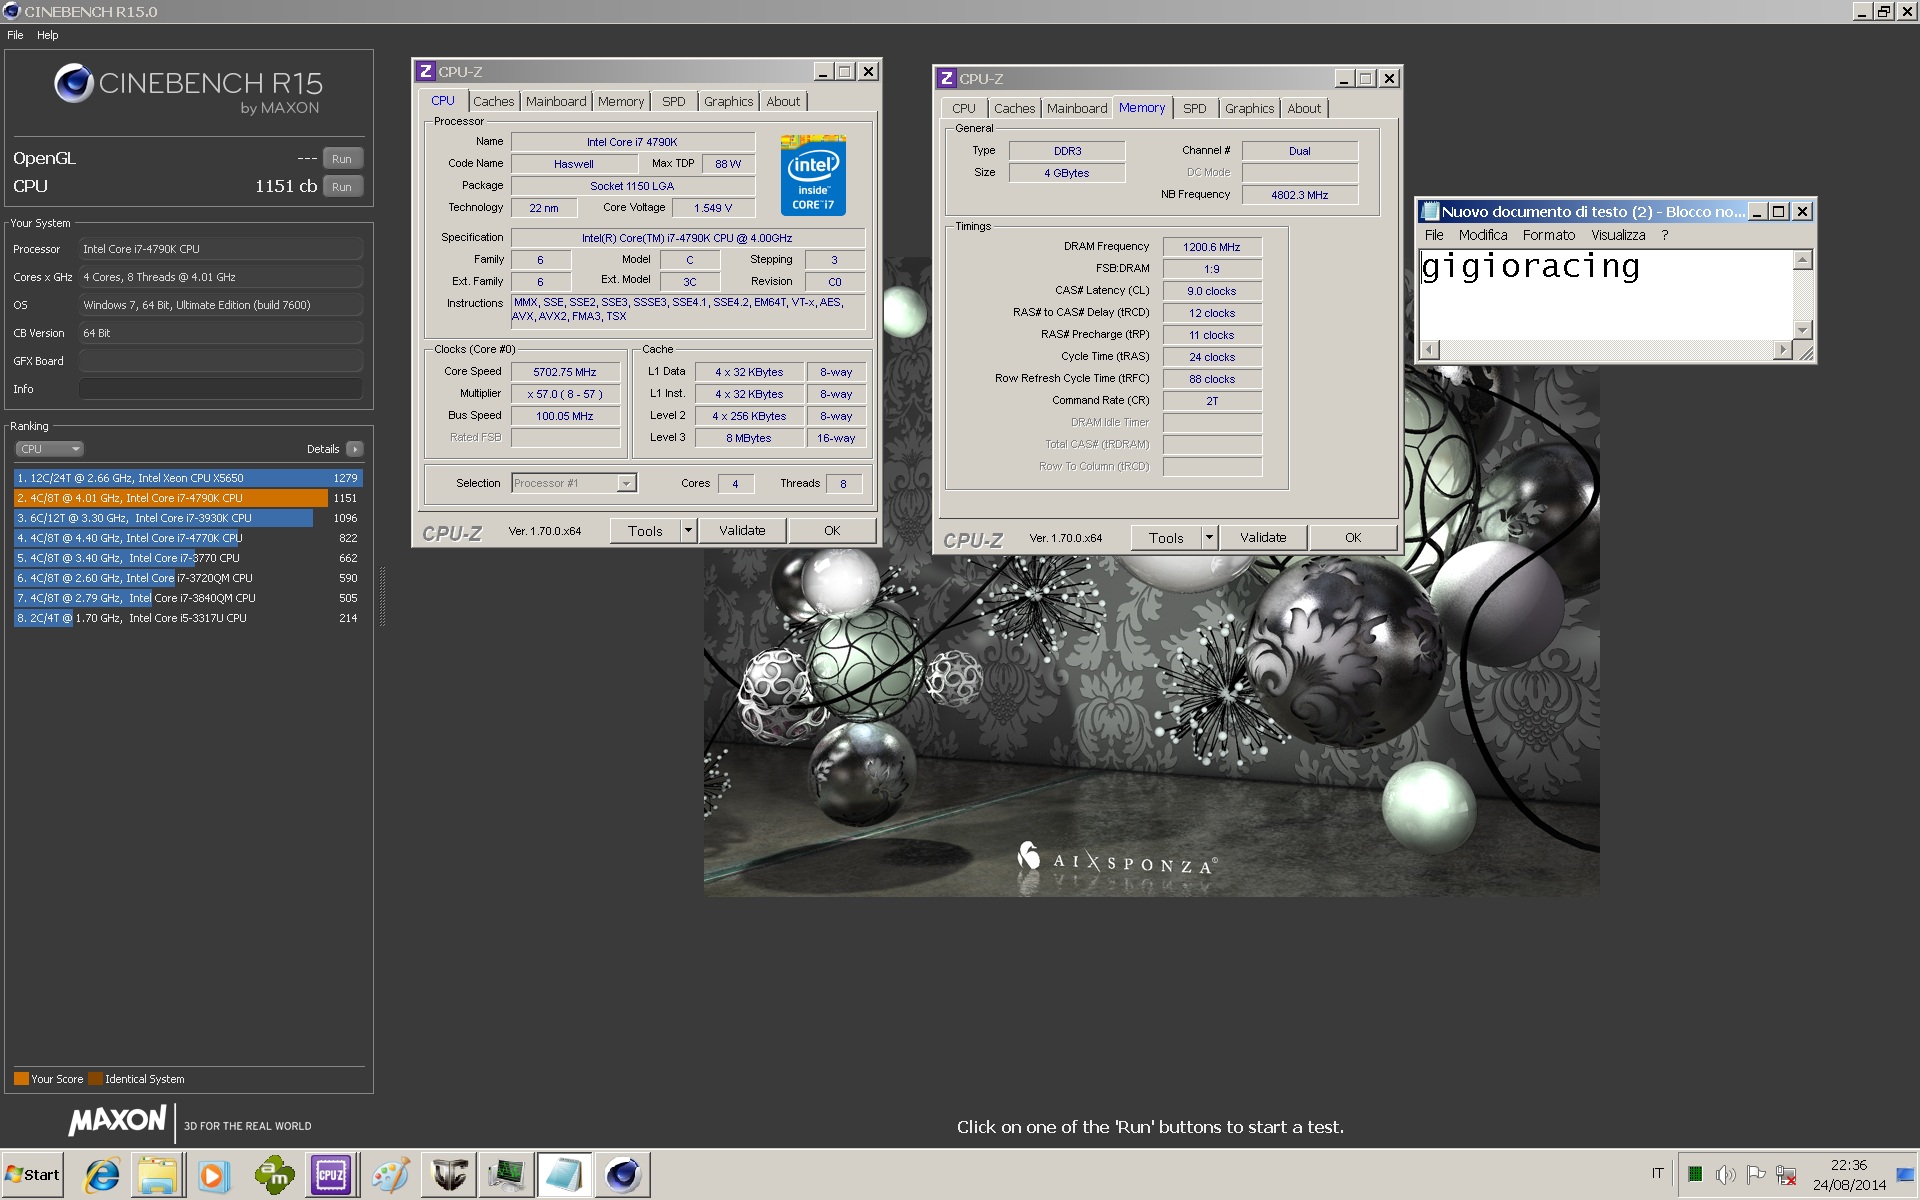Click Tools button in CPU tab window
The height and width of the screenshot is (1200, 1920).
[645, 531]
